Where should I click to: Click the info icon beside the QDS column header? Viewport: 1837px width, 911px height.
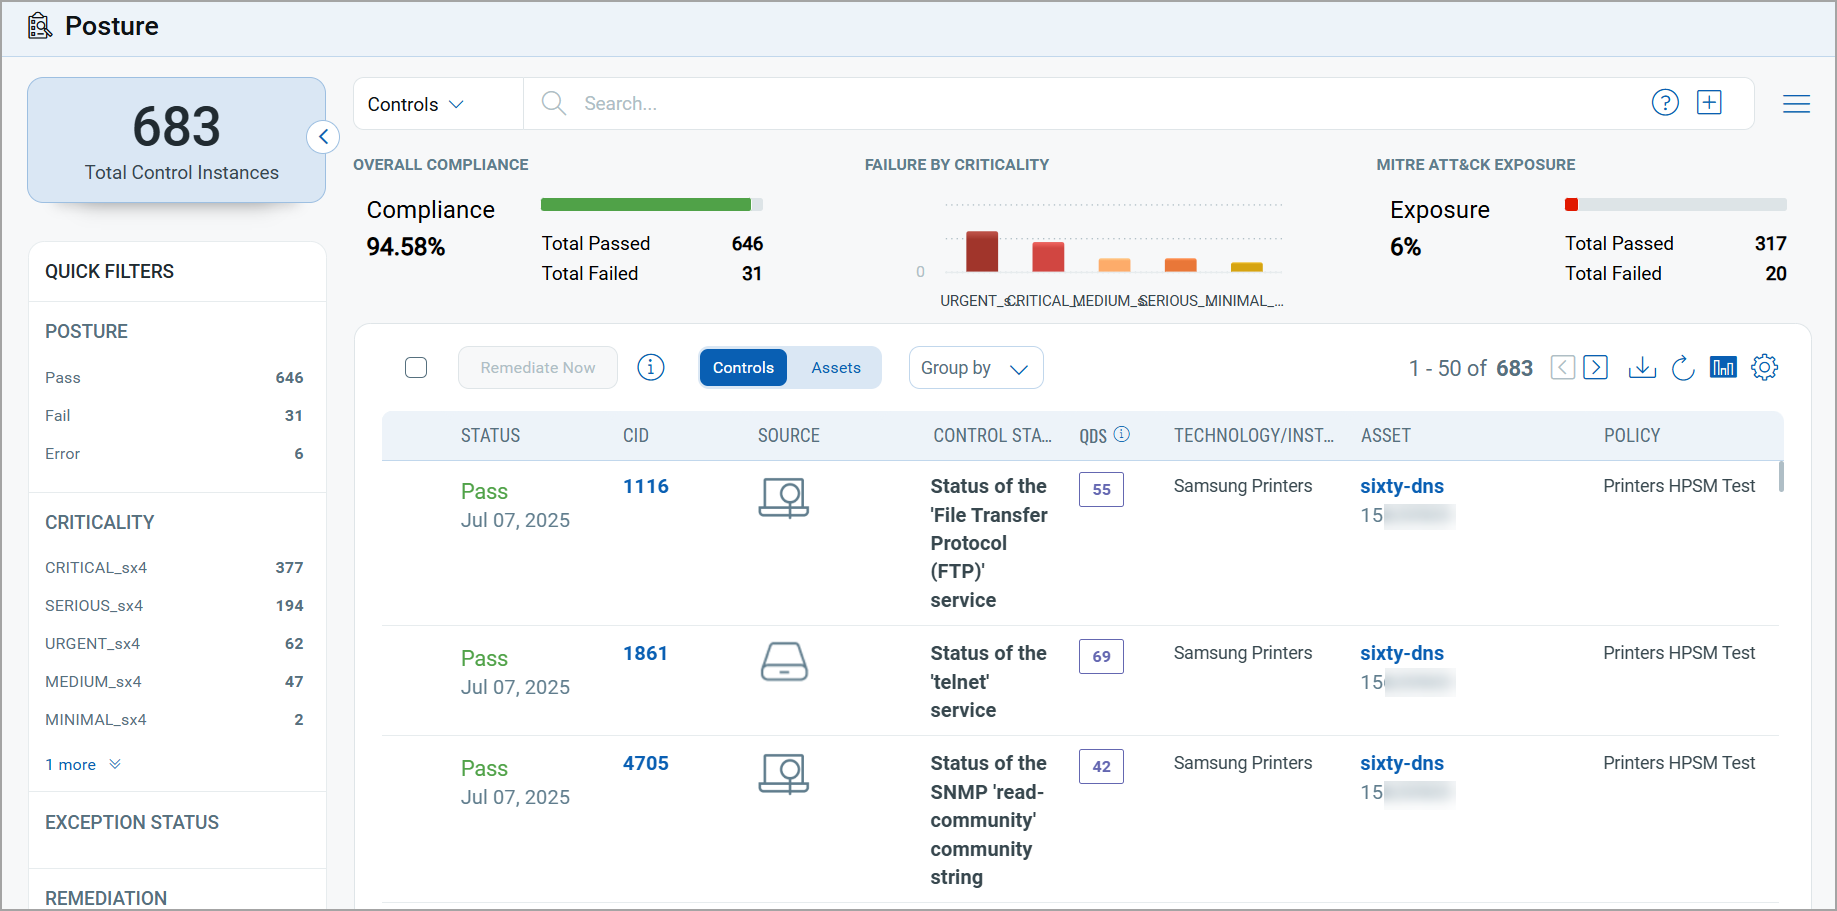tap(1121, 434)
